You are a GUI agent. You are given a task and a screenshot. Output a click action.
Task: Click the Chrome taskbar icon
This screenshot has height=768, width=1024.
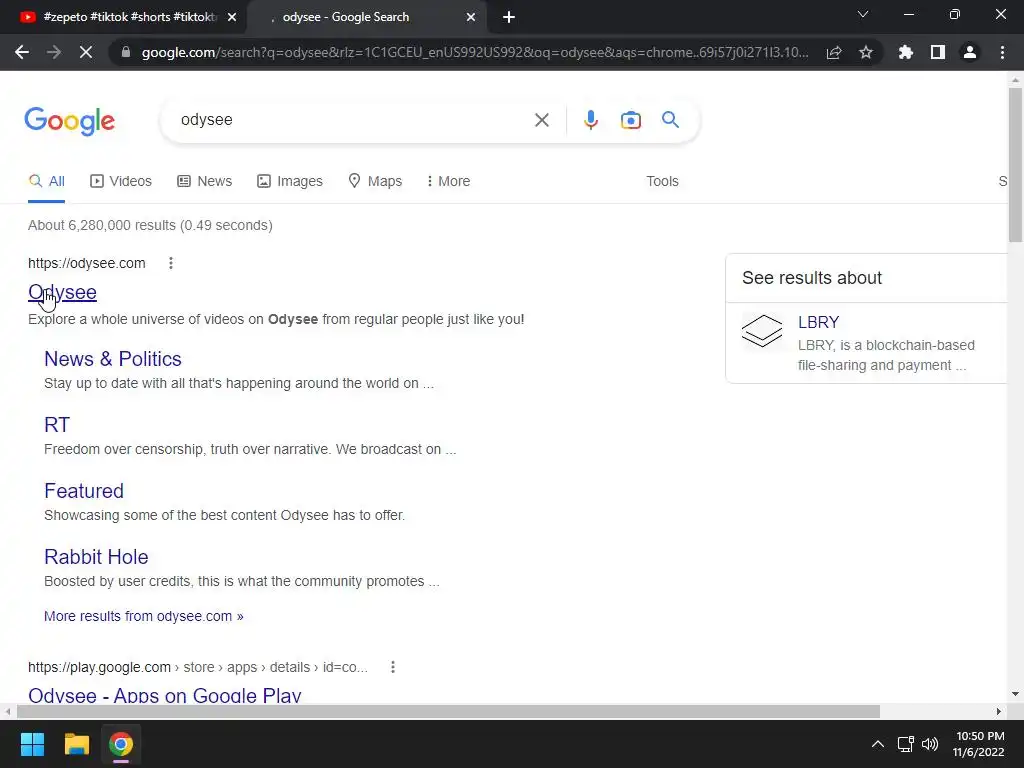pos(121,744)
